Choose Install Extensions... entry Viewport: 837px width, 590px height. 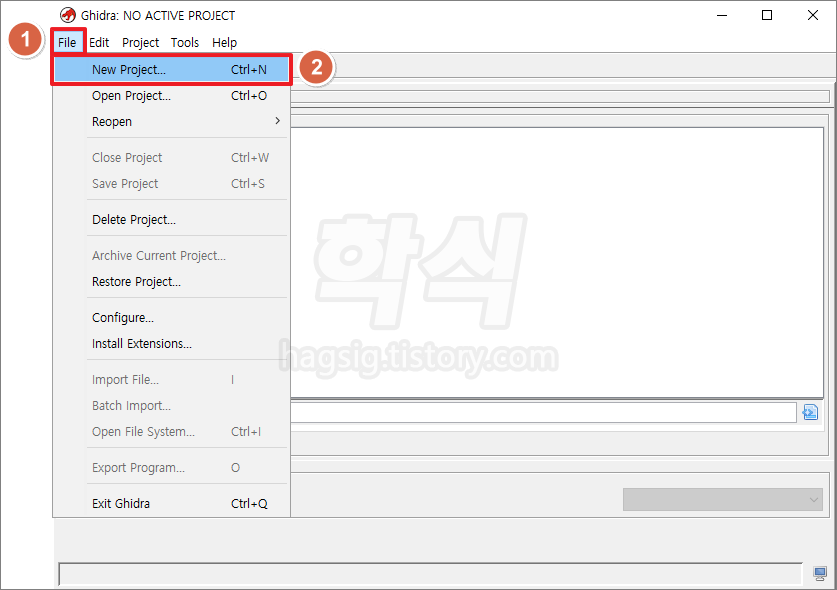[171, 343]
